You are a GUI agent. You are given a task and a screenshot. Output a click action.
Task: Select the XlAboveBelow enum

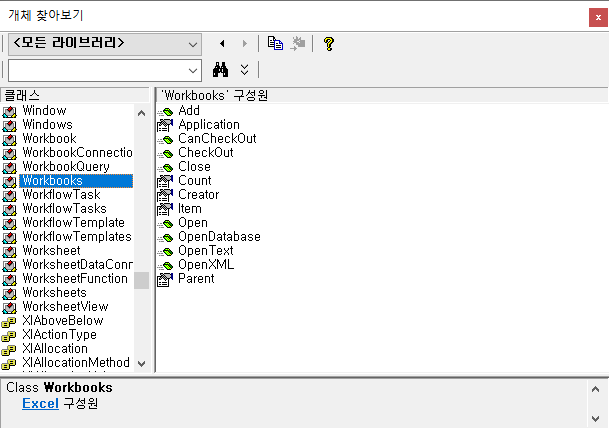coord(63,320)
